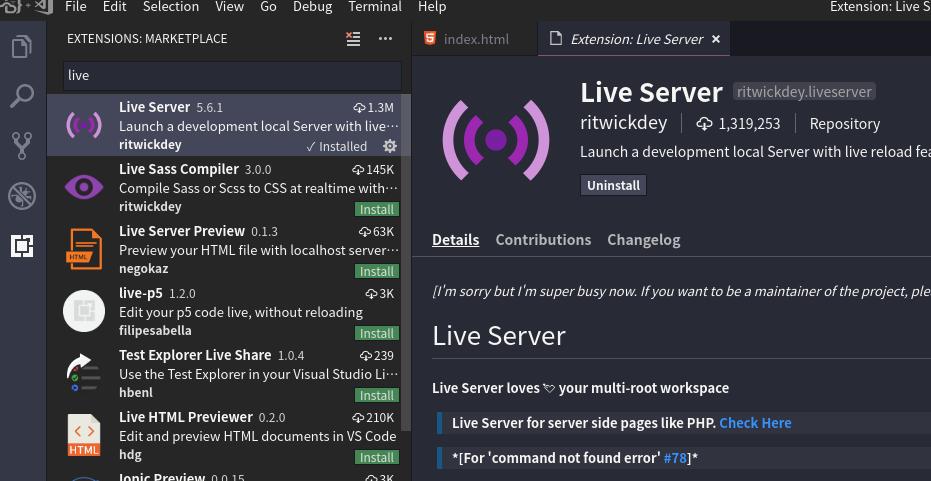931x481 pixels.
Task: Switch to the Contributions tab
Action: (x=543, y=240)
